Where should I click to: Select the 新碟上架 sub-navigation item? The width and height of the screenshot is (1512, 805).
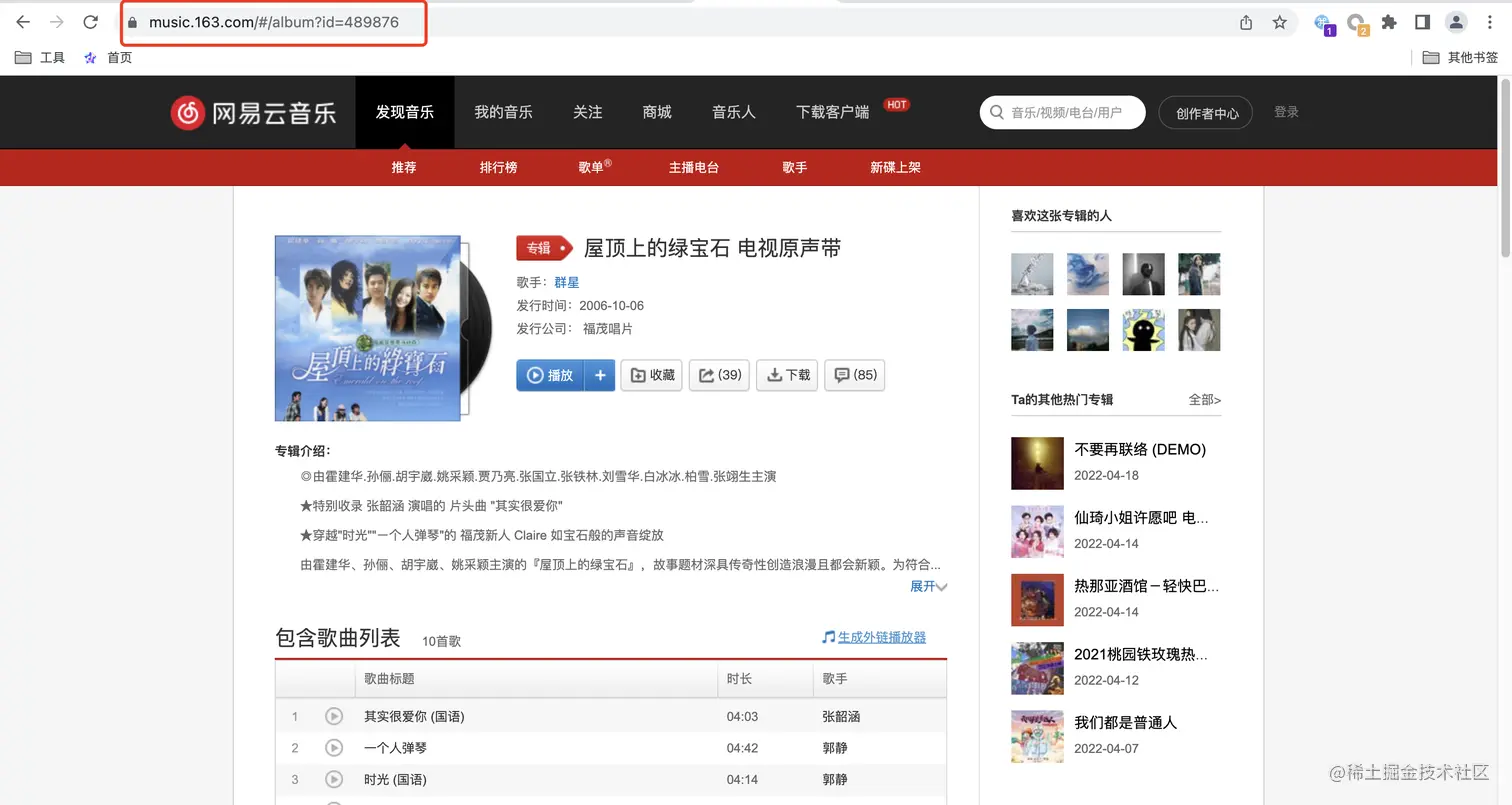click(x=895, y=167)
